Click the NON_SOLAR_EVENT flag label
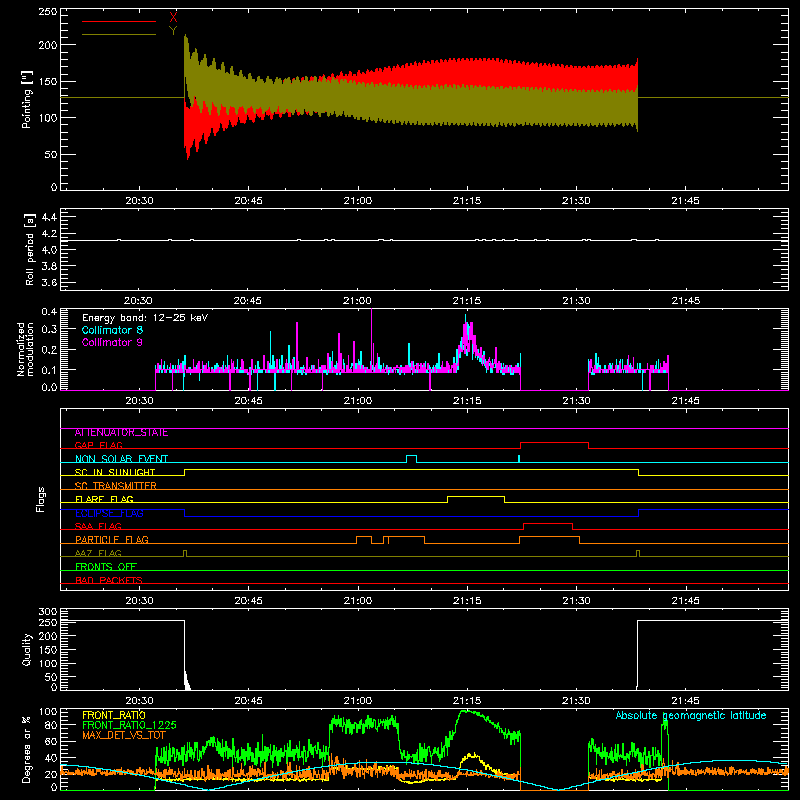The image size is (800, 800). click(x=121, y=459)
